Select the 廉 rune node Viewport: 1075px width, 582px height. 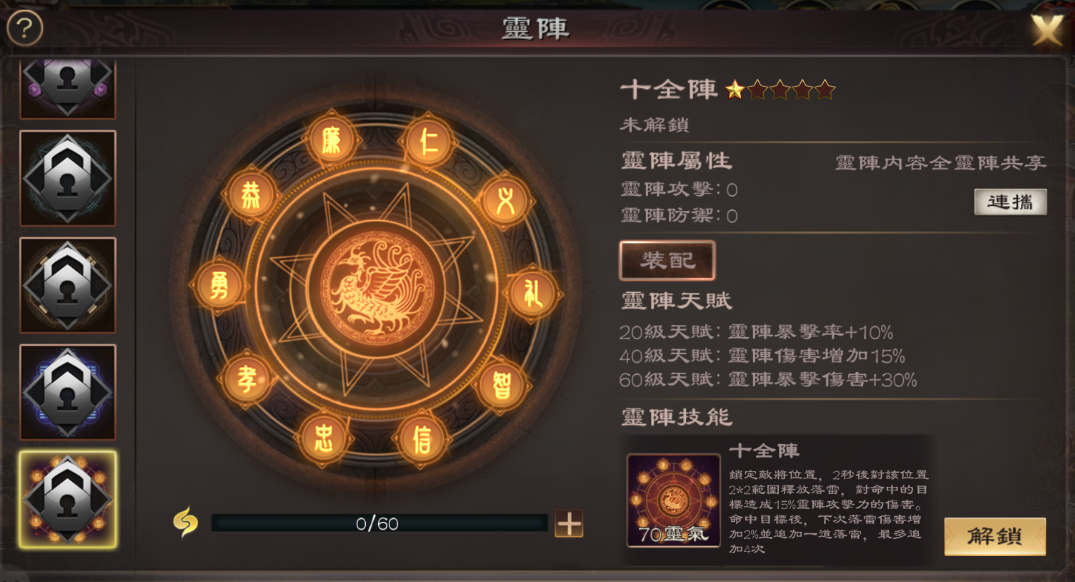coord(332,141)
